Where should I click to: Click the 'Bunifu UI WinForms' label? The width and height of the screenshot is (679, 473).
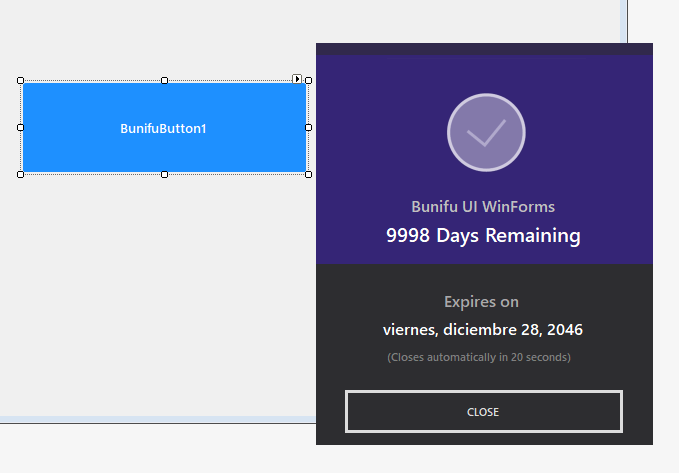pos(483,207)
